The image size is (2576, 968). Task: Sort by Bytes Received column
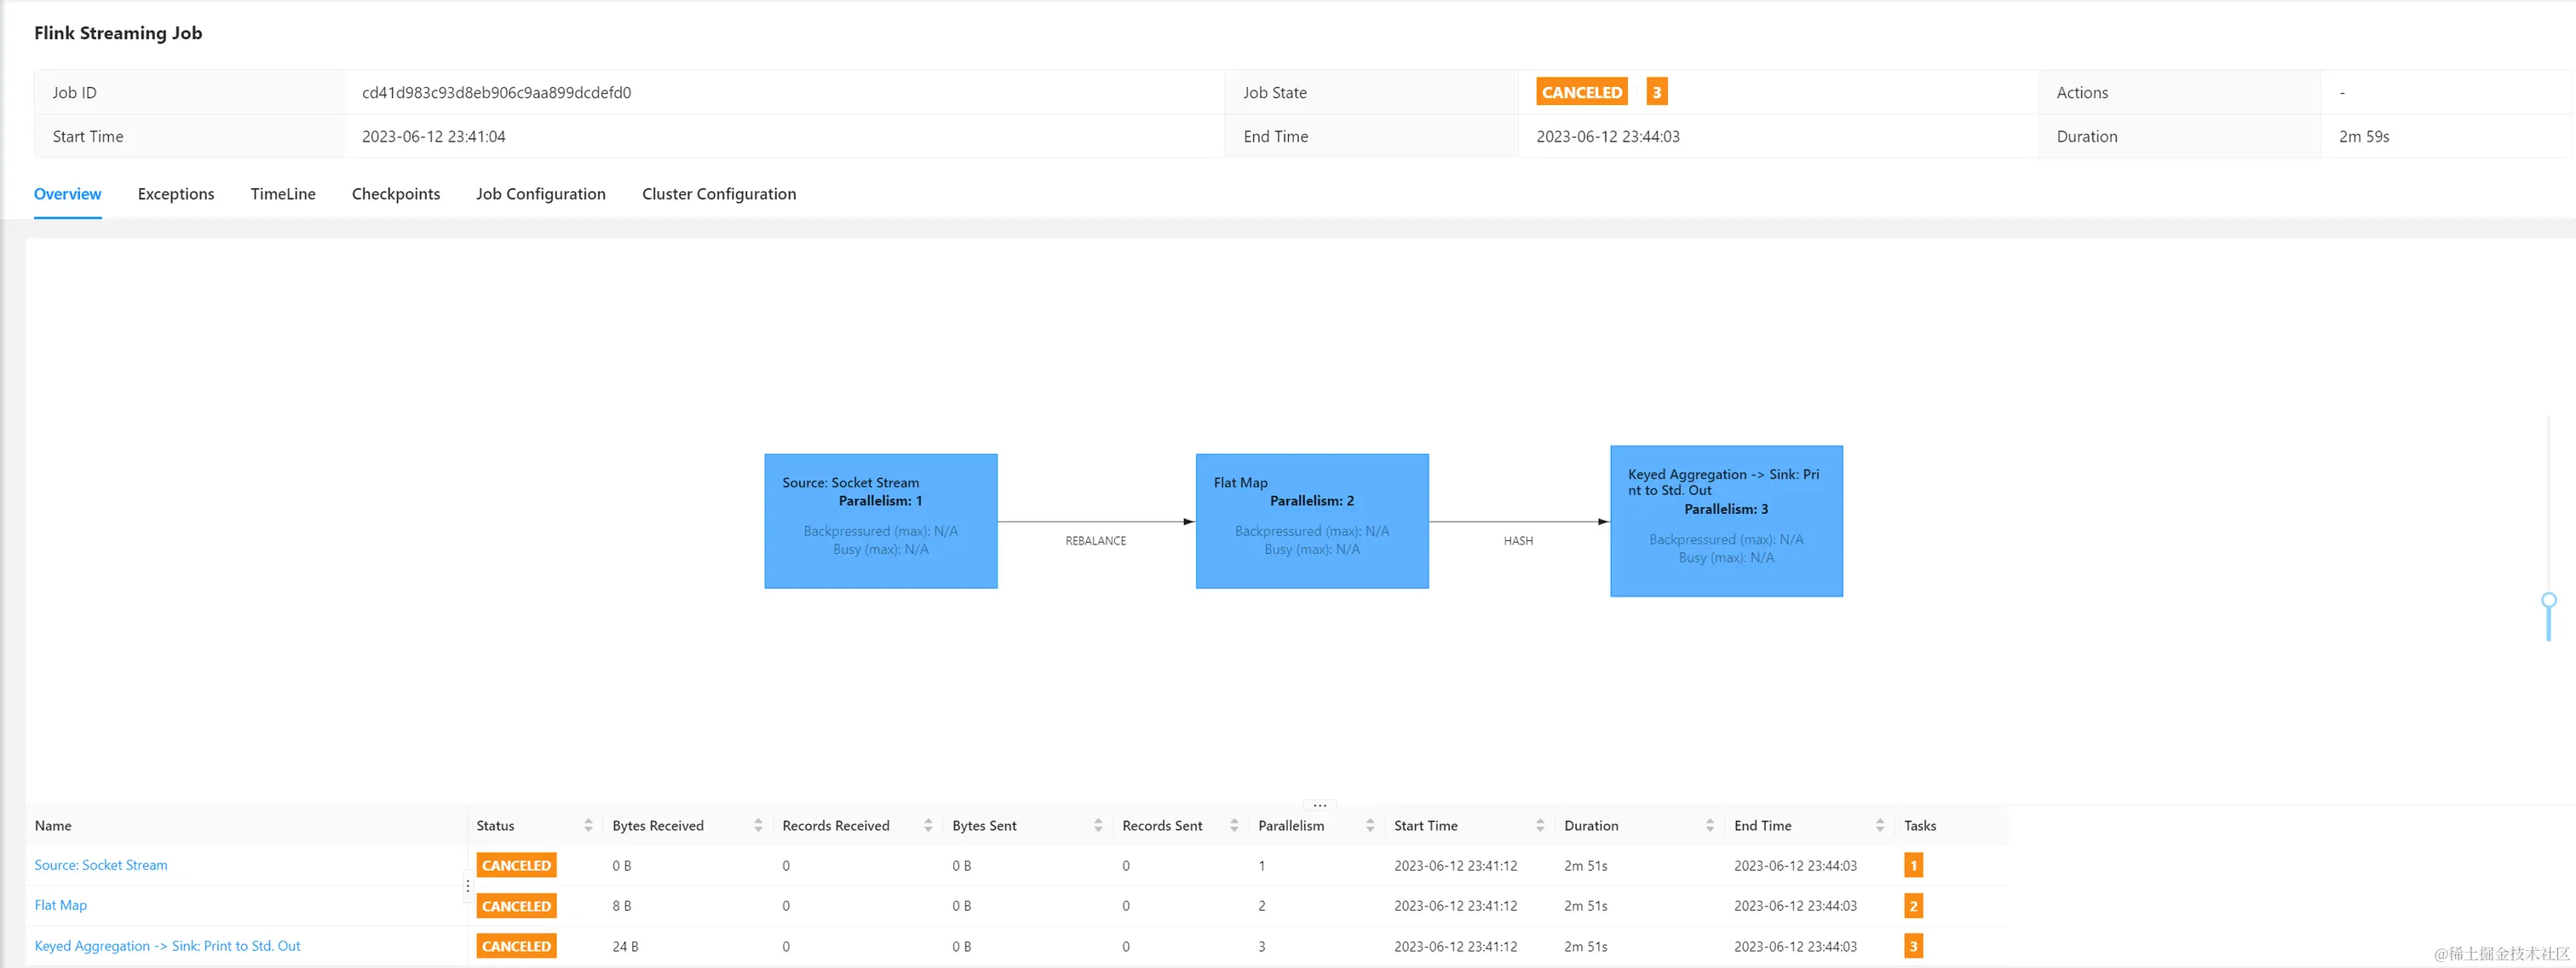coord(758,825)
